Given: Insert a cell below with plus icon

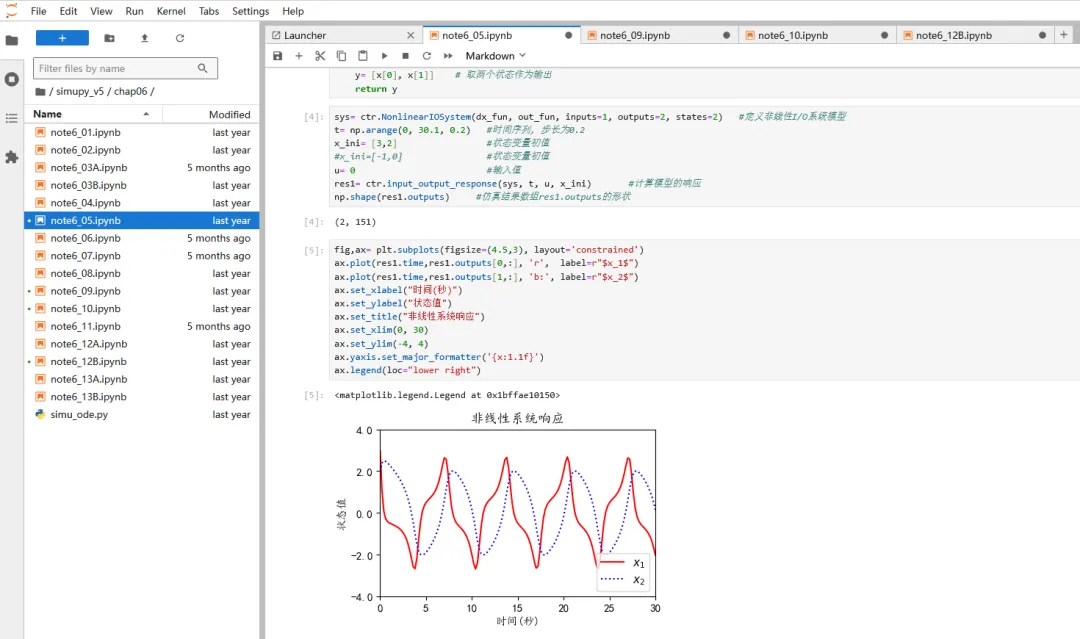Looking at the screenshot, I should point(299,56).
